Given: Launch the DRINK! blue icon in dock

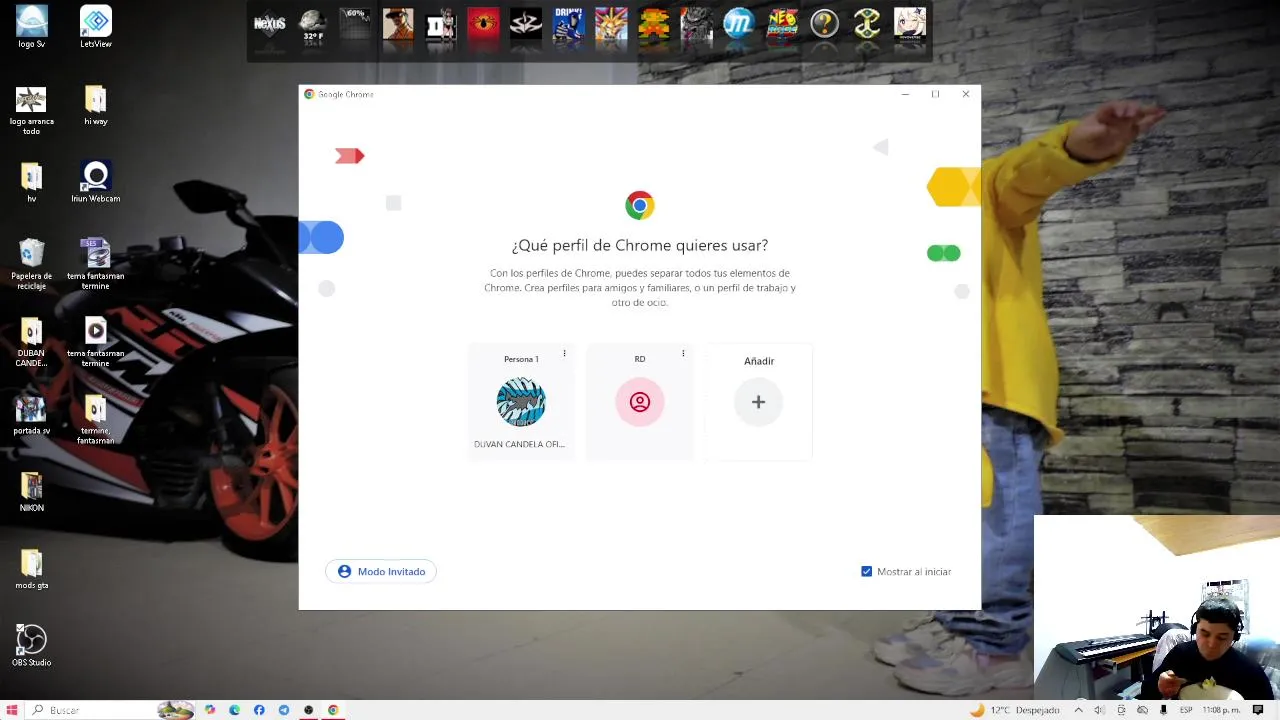Looking at the screenshot, I should pos(568,24).
